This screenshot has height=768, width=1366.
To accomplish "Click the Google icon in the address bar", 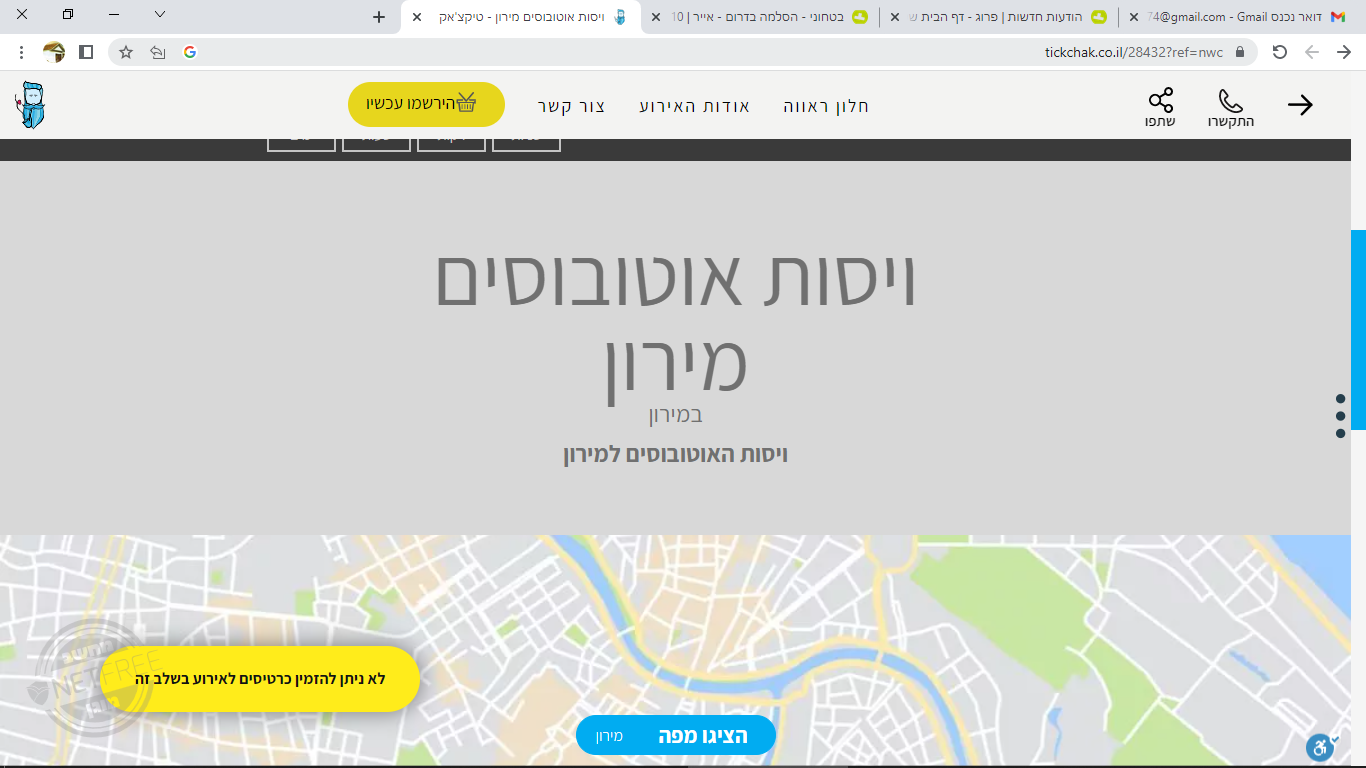I will (x=190, y=52).
